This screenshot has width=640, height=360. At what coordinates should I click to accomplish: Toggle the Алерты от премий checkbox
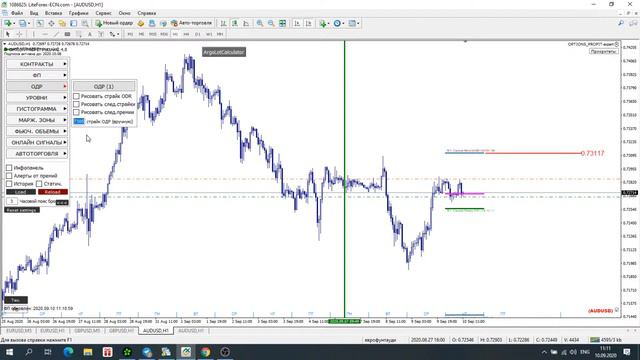pyautogui.click(x=9, y=176)
